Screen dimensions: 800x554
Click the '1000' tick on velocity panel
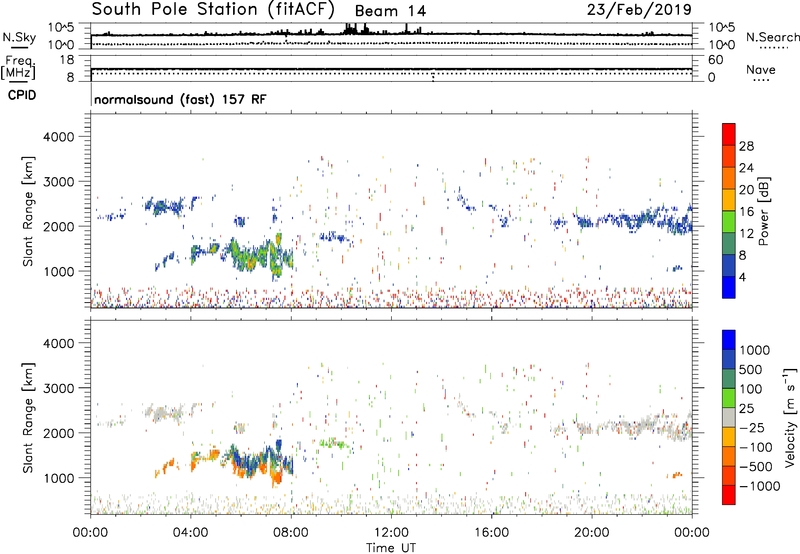click(59, 478)
